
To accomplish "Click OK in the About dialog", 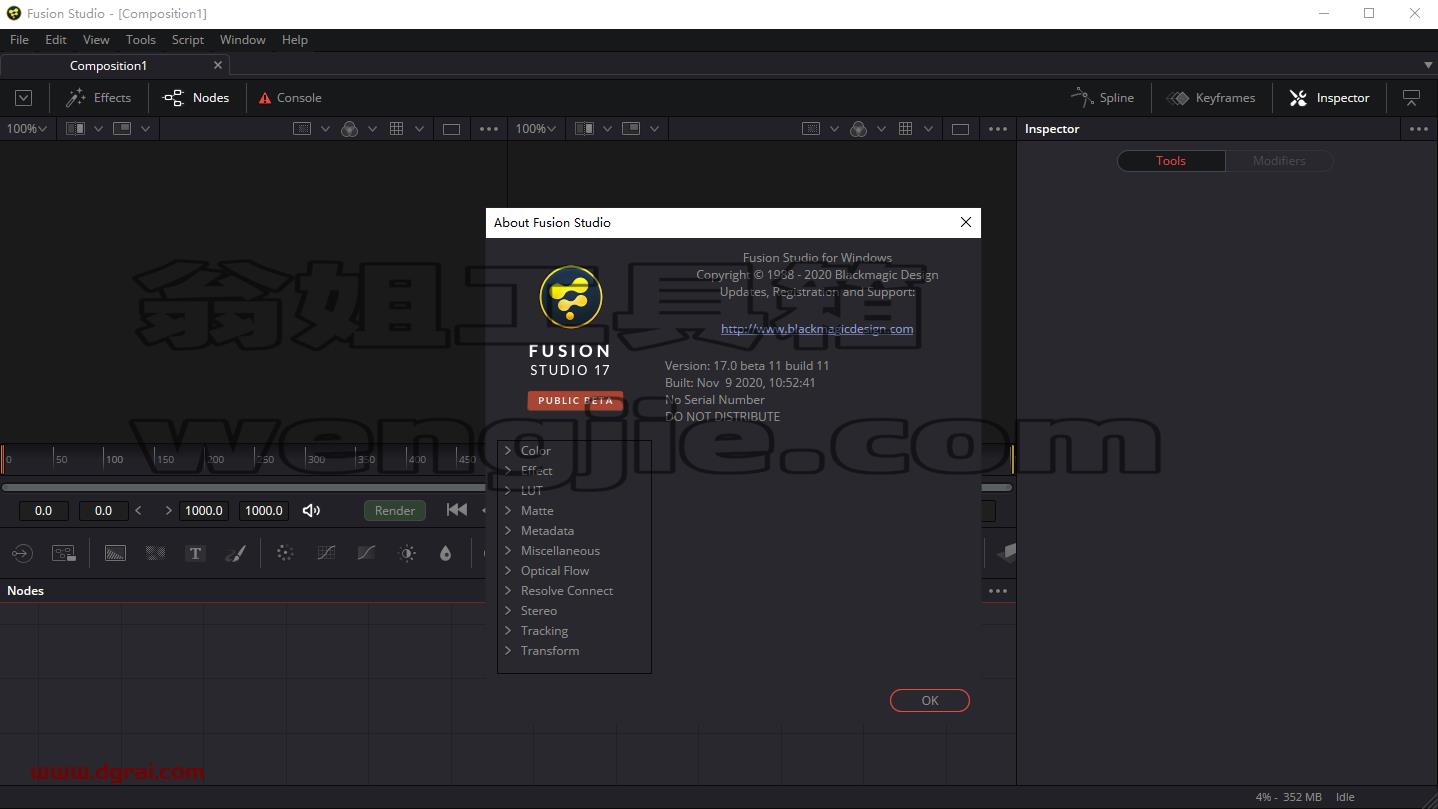I will 930,700.
